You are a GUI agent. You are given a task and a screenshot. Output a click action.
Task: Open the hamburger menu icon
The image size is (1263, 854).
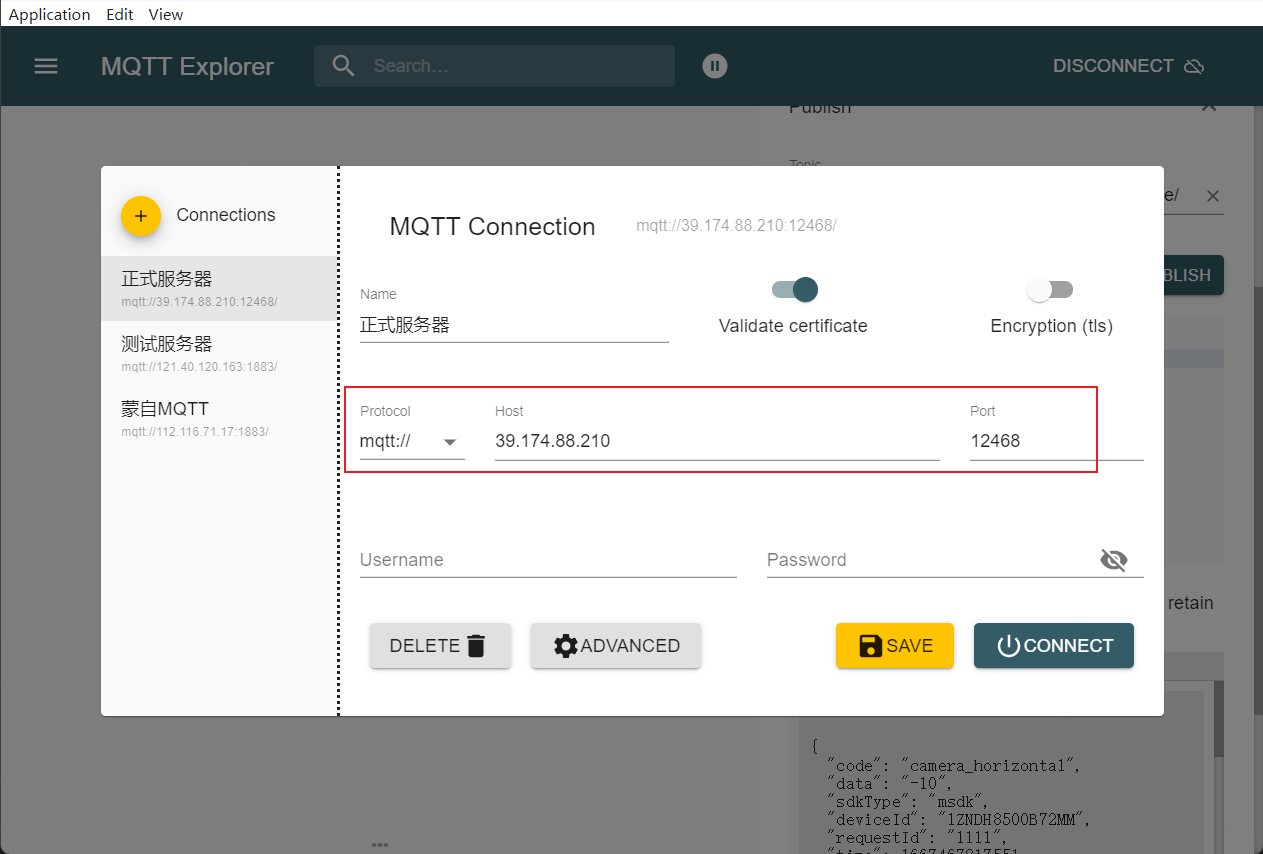click(46, 66)
